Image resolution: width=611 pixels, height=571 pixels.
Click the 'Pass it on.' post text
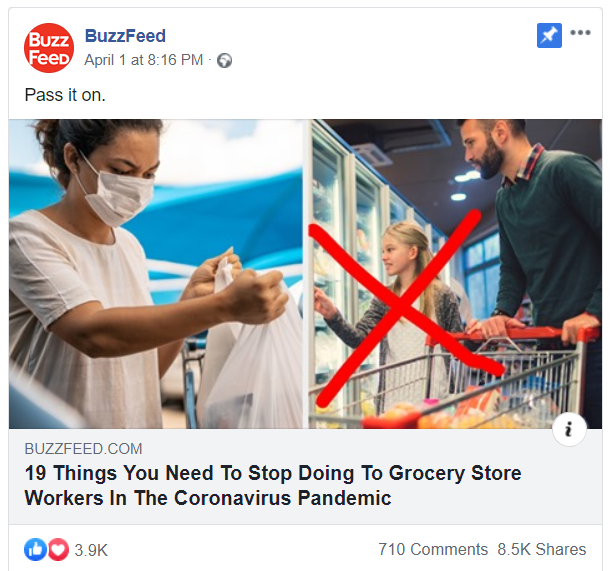65,95
